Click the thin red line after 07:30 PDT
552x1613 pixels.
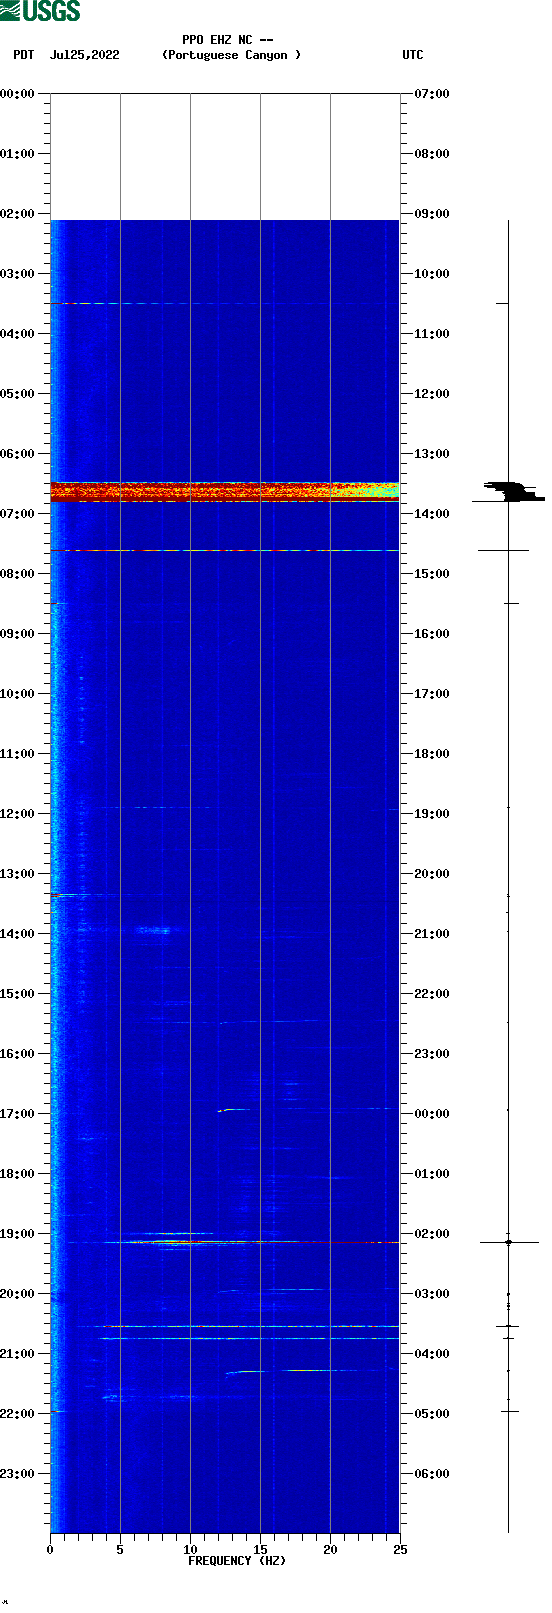point(225,550)
